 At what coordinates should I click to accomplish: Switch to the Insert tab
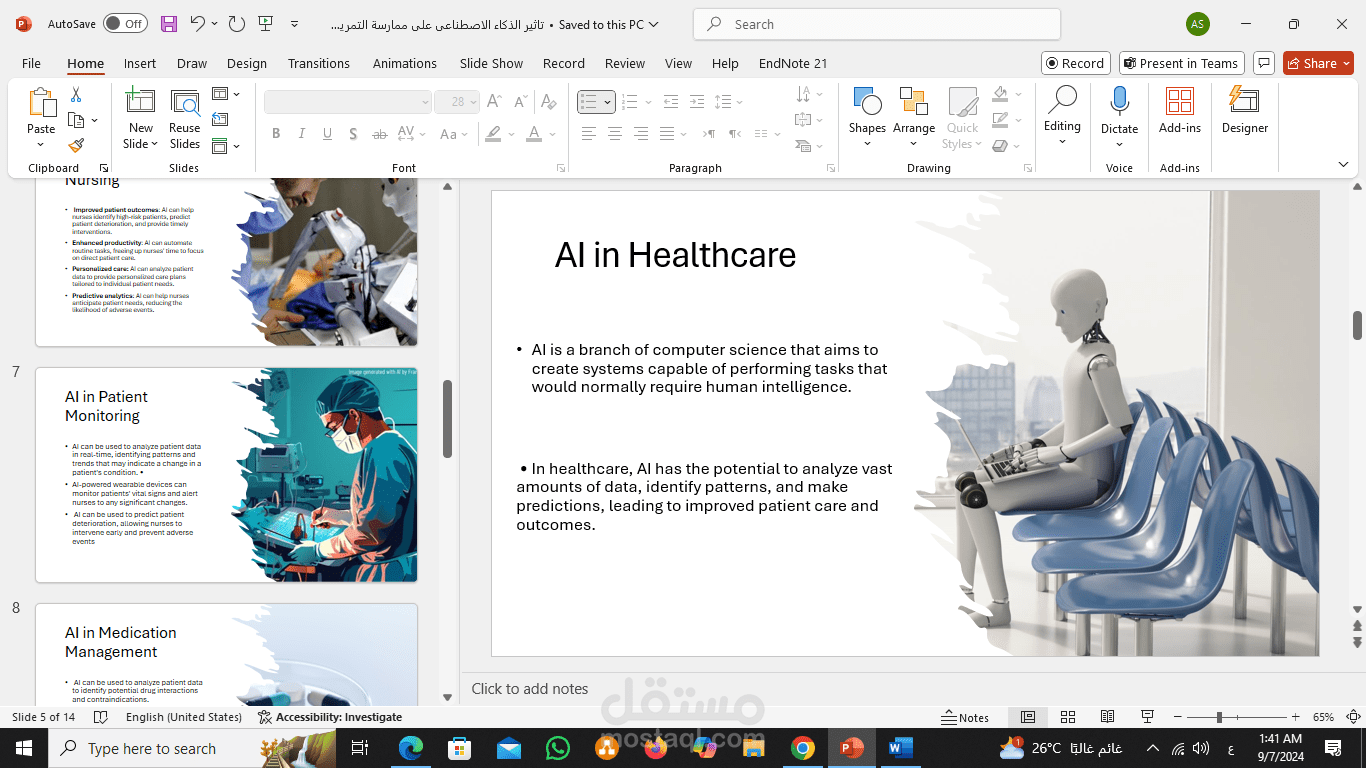[x=140, y=63]
